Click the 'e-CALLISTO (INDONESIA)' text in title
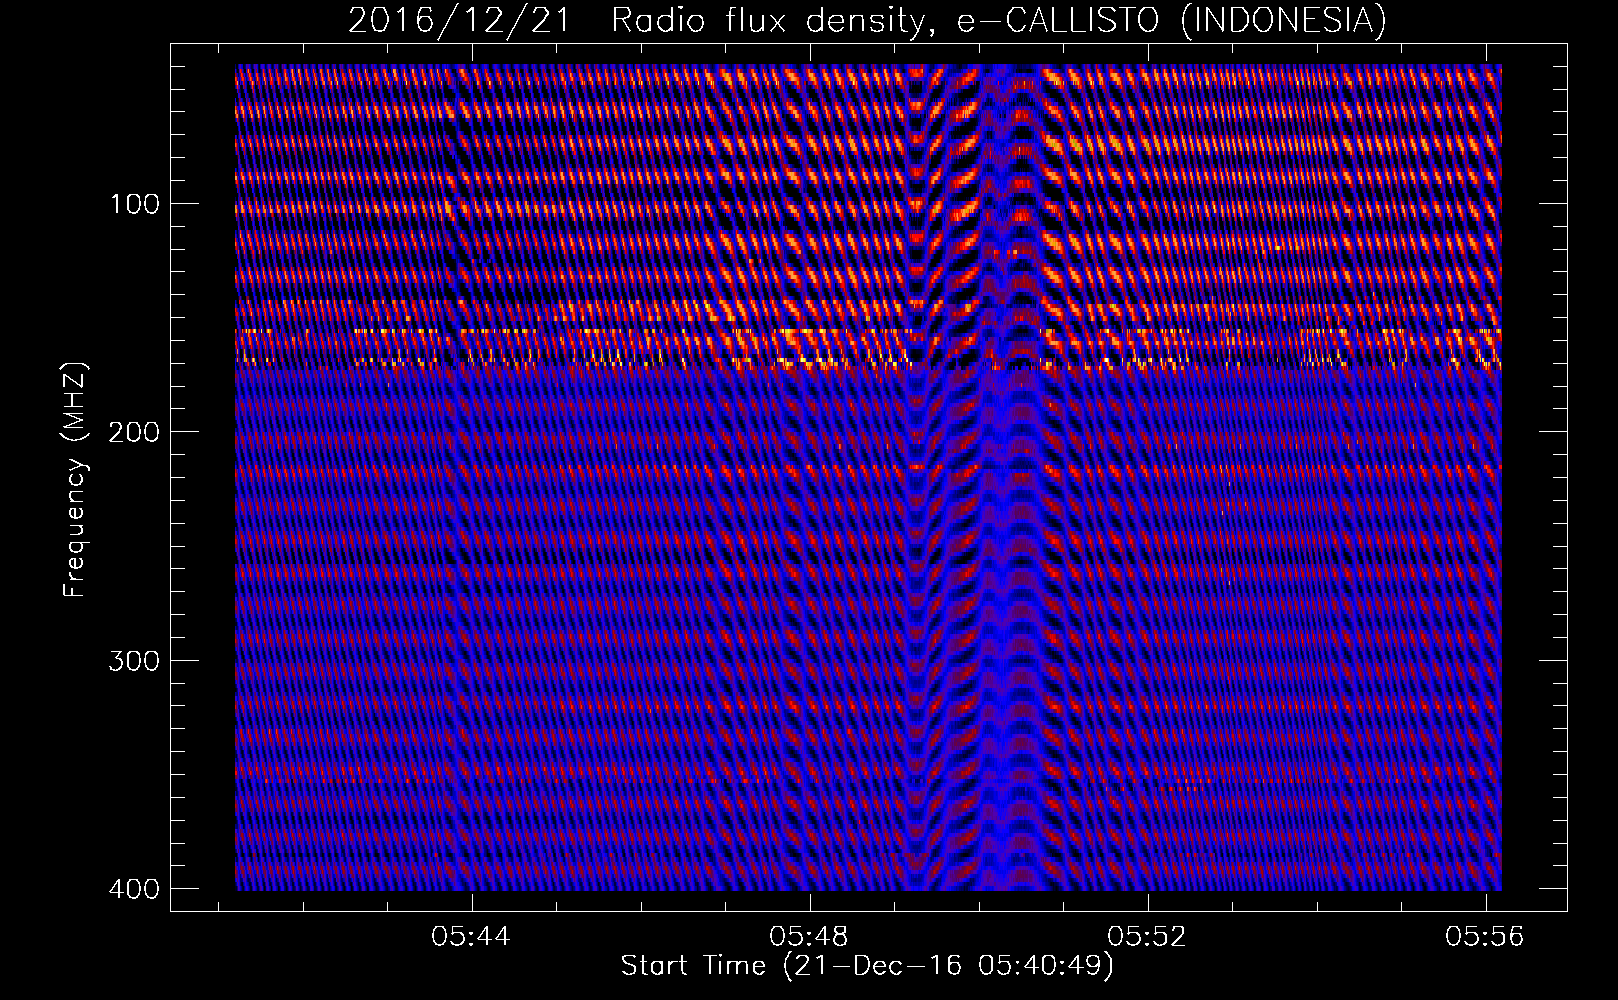 coord(1172,21)
